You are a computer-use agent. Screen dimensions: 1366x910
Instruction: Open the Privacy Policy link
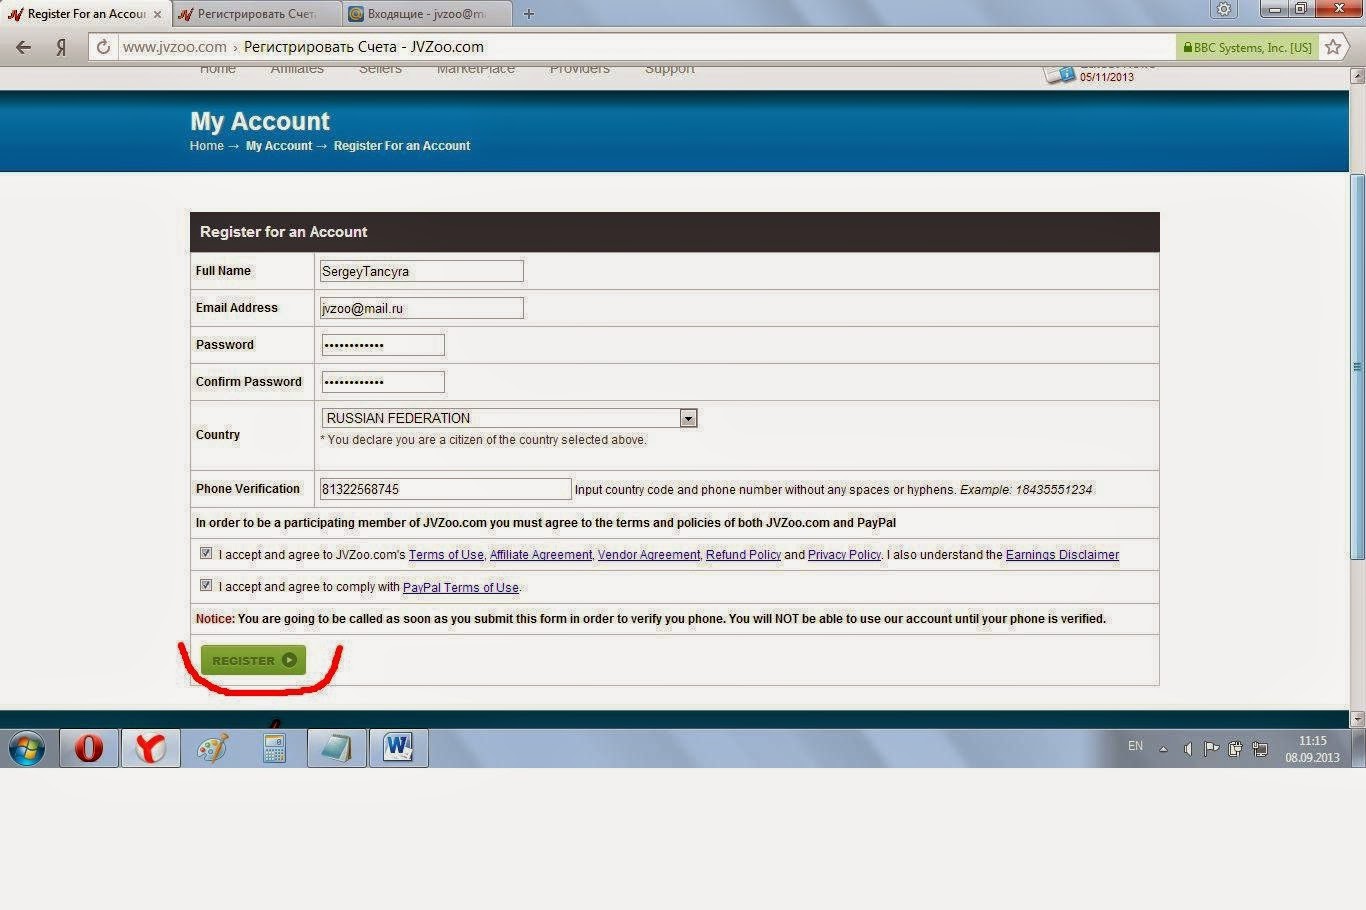click(844, 555)
